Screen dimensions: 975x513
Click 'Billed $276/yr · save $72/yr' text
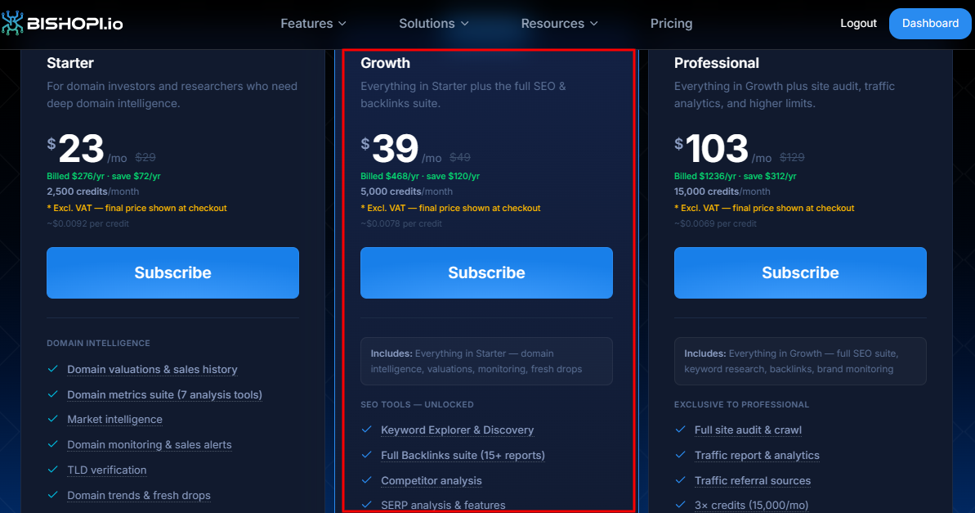click(x=104, y=176)
